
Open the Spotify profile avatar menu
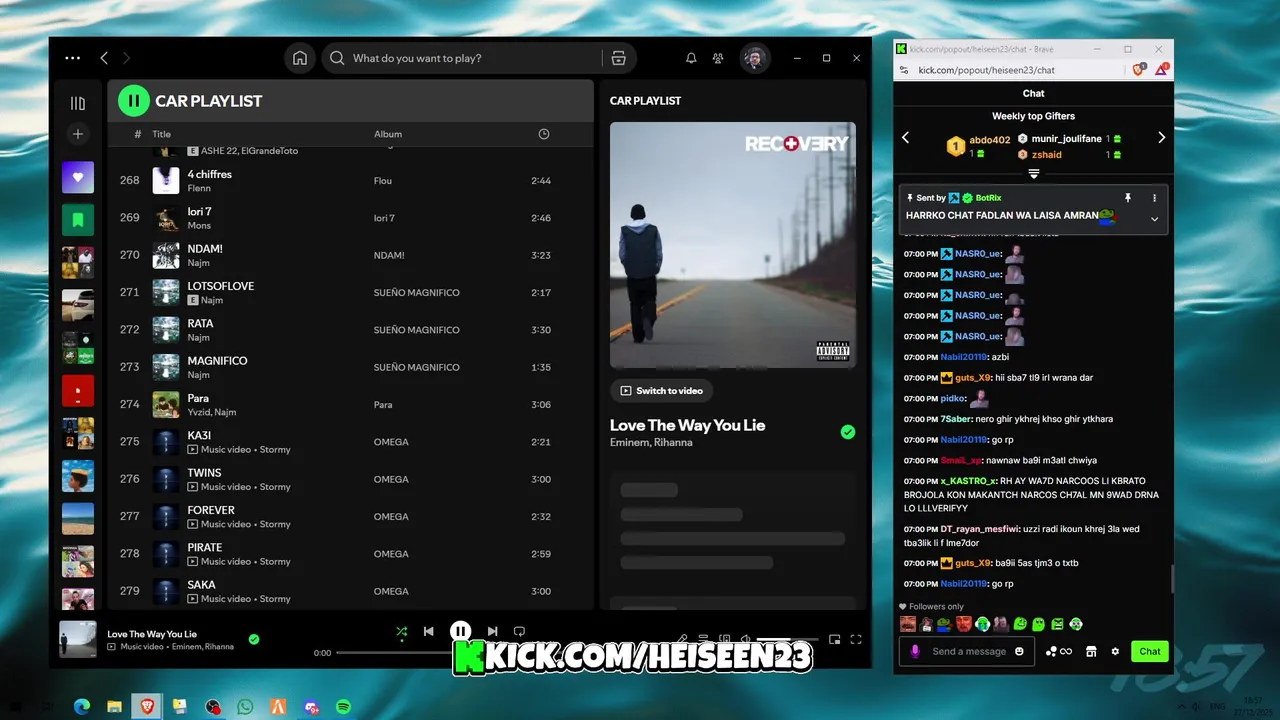755,58
